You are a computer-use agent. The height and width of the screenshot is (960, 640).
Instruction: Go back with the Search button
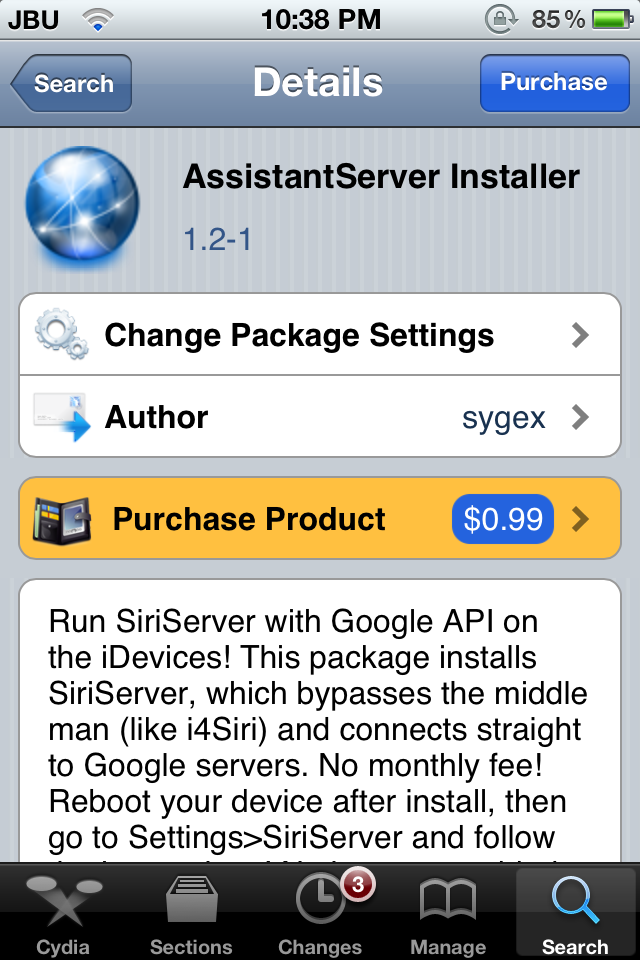(x=71, y=83)
